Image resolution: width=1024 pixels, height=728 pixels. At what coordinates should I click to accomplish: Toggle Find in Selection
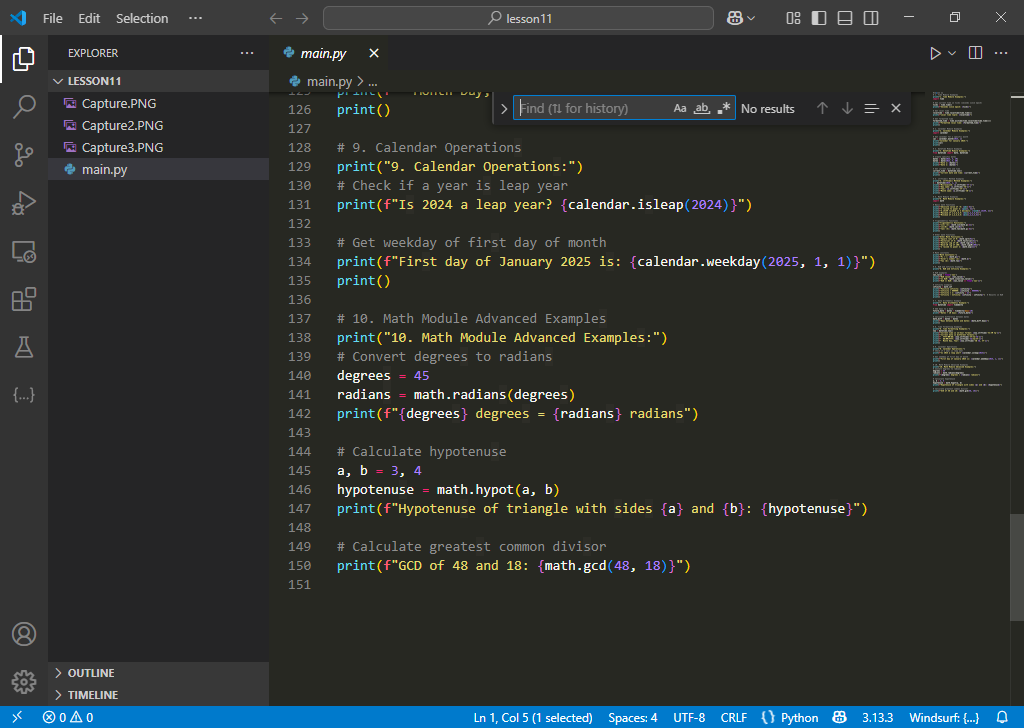click(871, 108)
